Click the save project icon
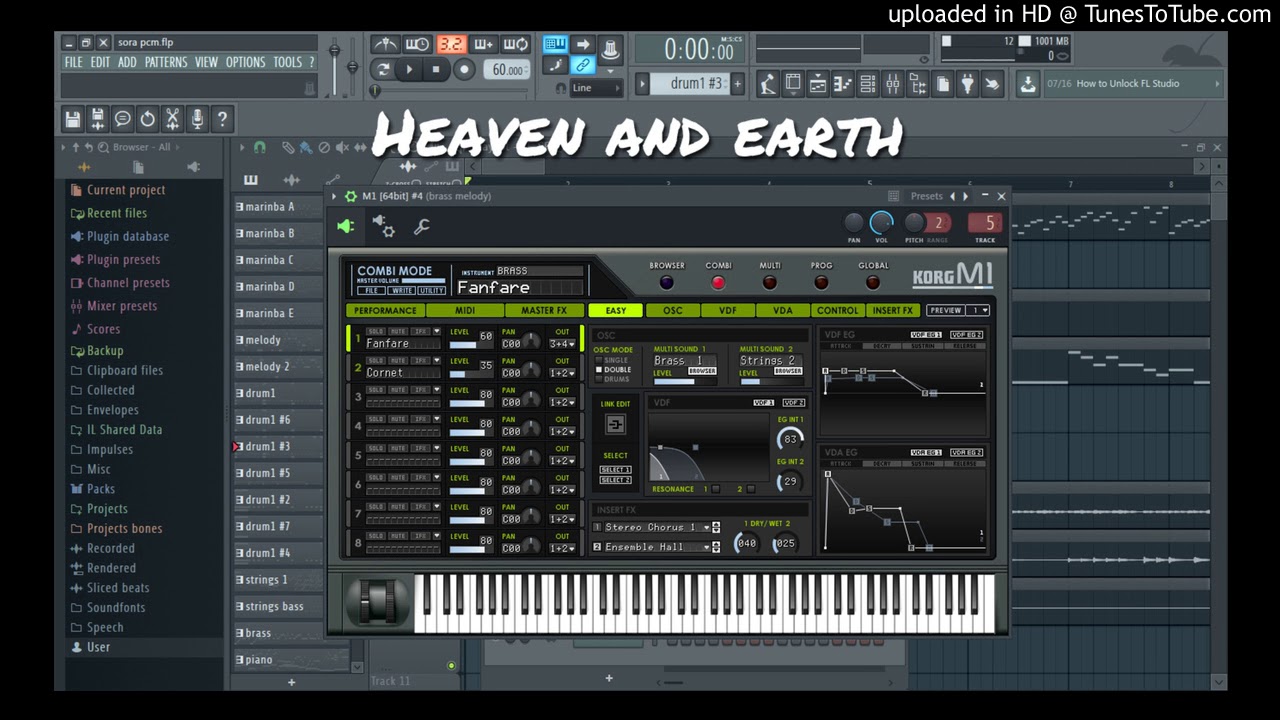This screenshot has width=1280, height=720. tap(72, 119)
